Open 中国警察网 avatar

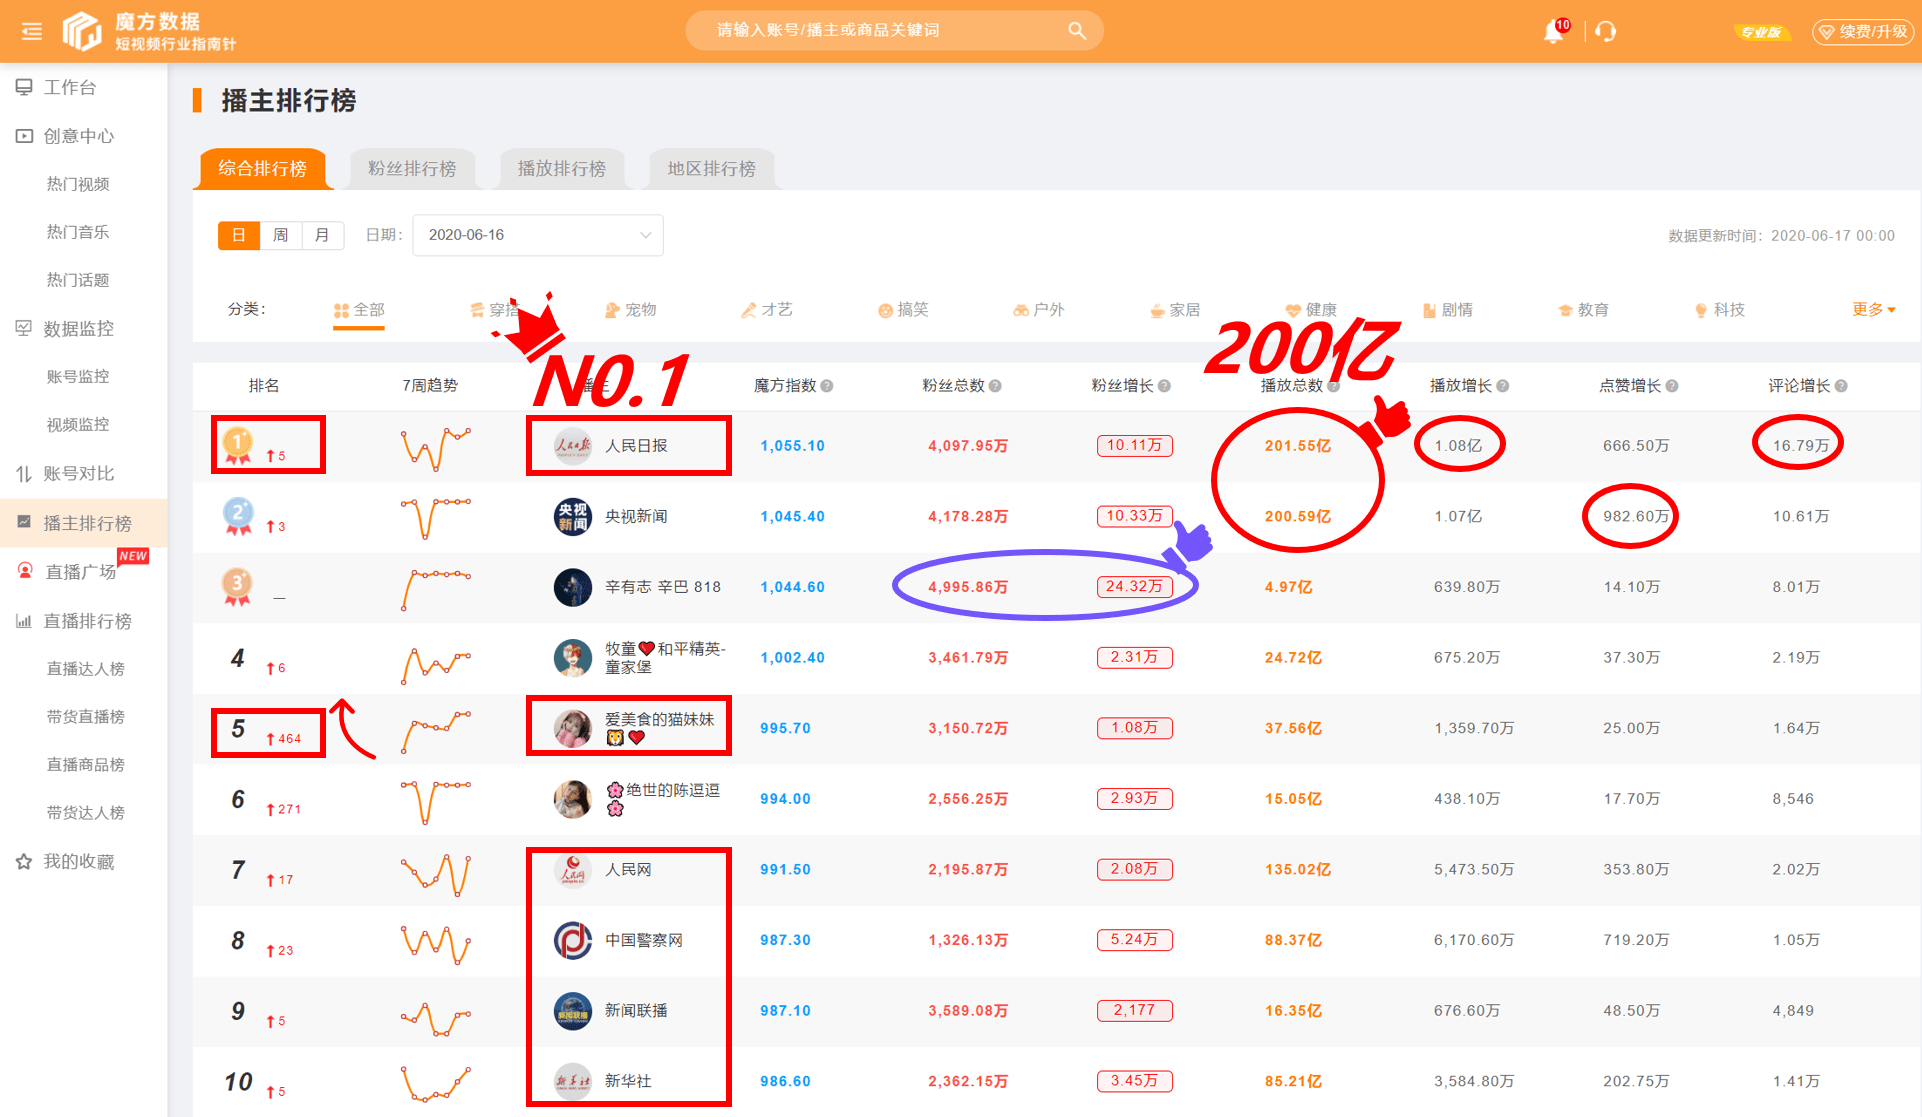point(573,940)
